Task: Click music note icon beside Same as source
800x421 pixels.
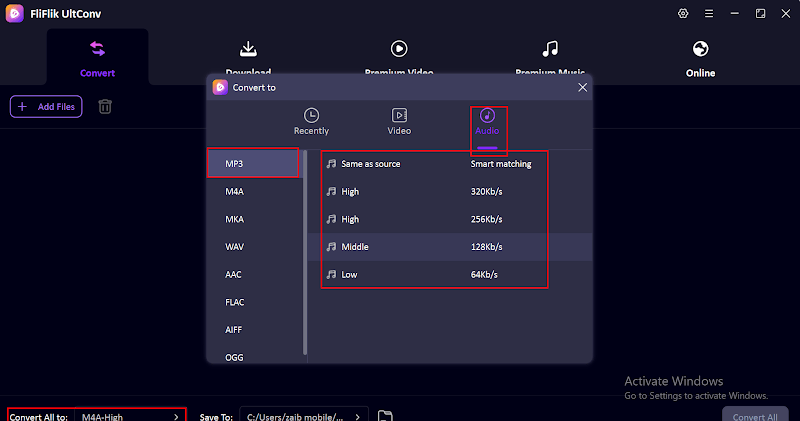Action: point(332,164)
